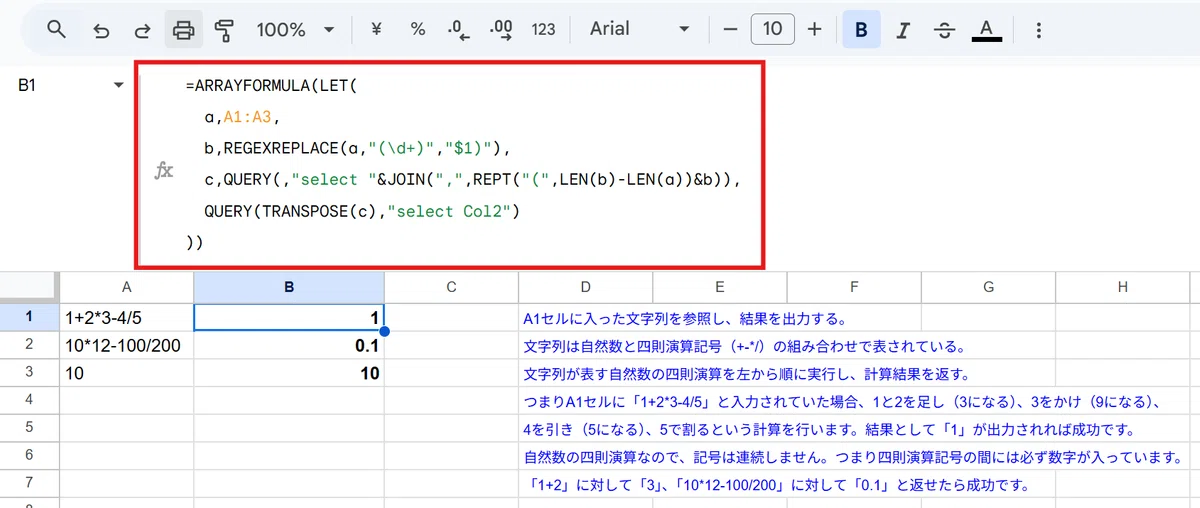Open the 123 more formats menu
This screenshot has height=508, width=1200.
click(x=543, y=30)
